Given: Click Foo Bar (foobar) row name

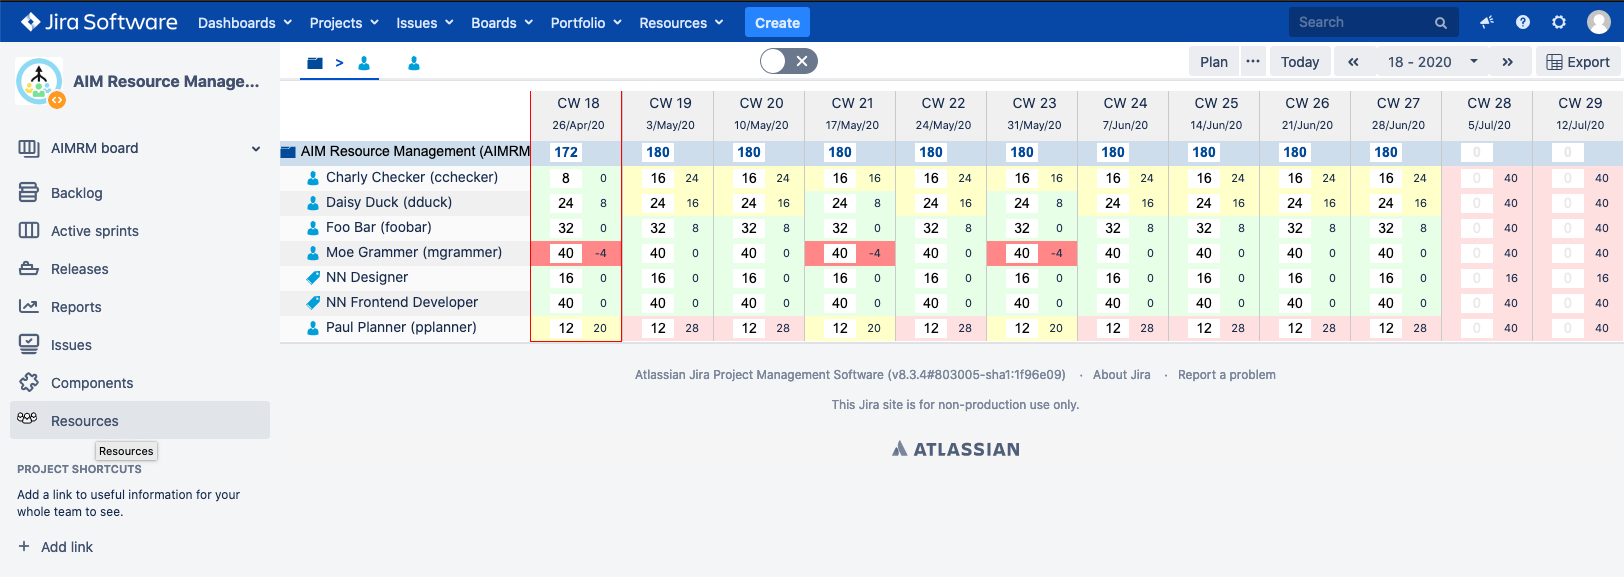Looking at the screenshot, I should [x=379, y=227].
